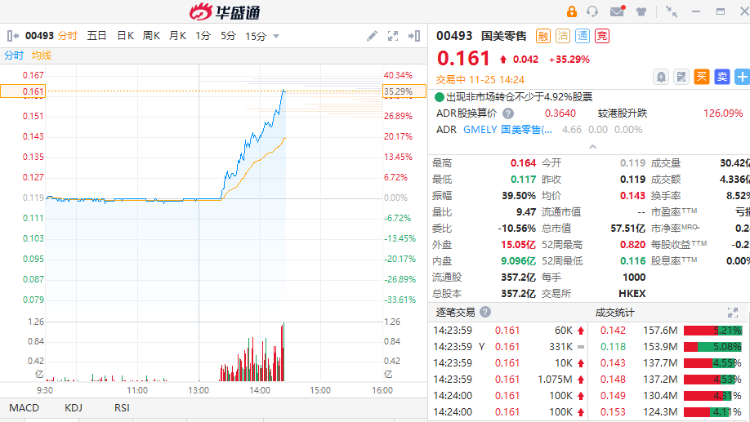The height and width of the screenshot is (422, 750).
Task: Click the orange 买 buy button
Action: (x=701, y=77)
